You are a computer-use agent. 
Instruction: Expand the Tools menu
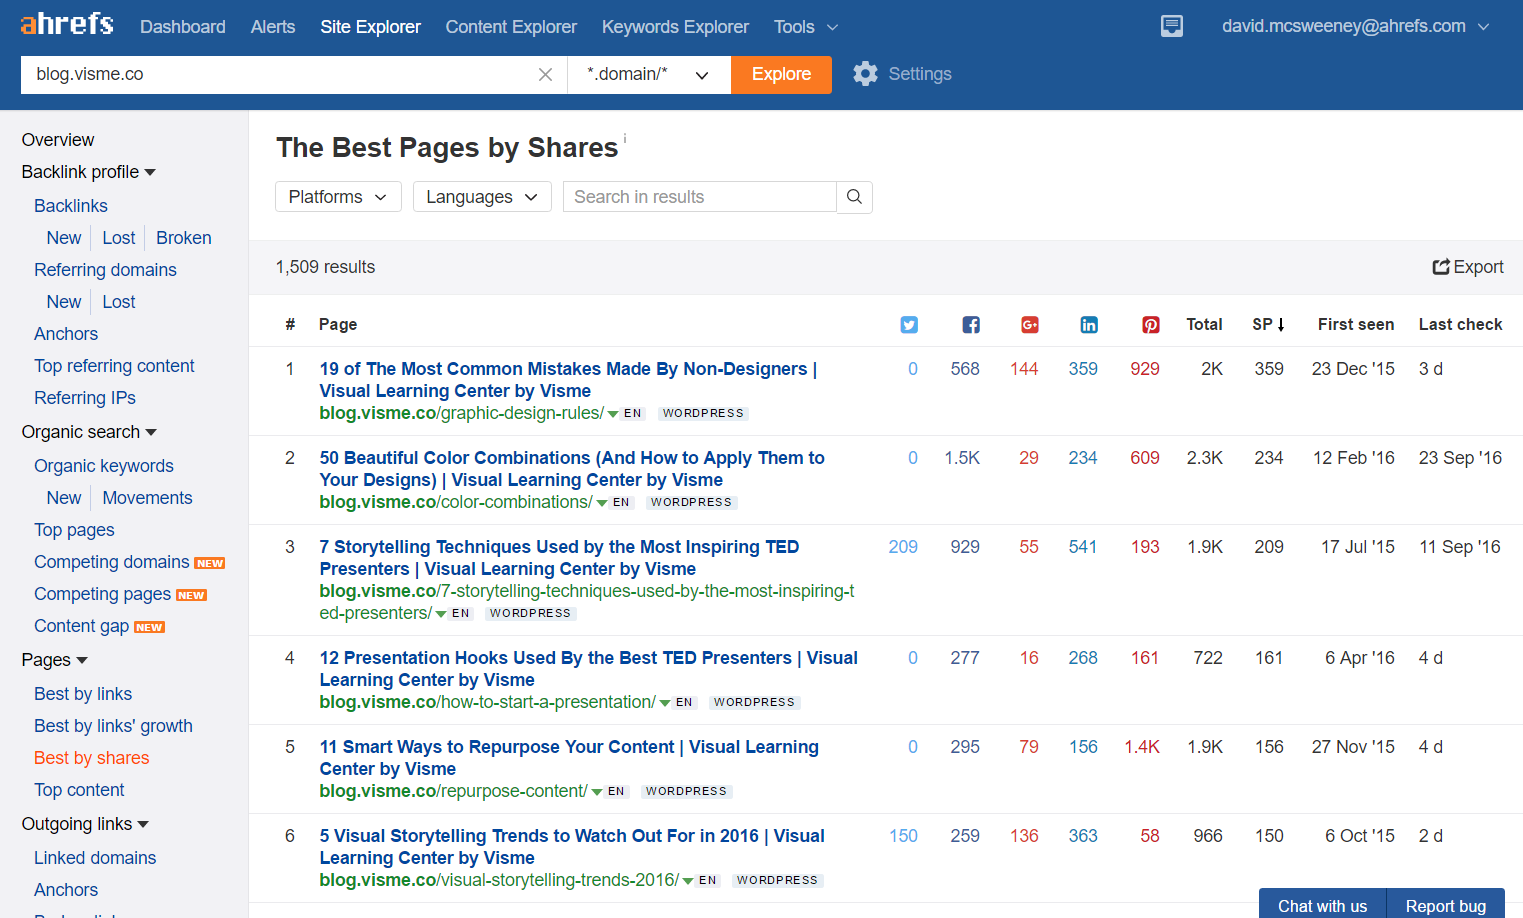(806, 27)
